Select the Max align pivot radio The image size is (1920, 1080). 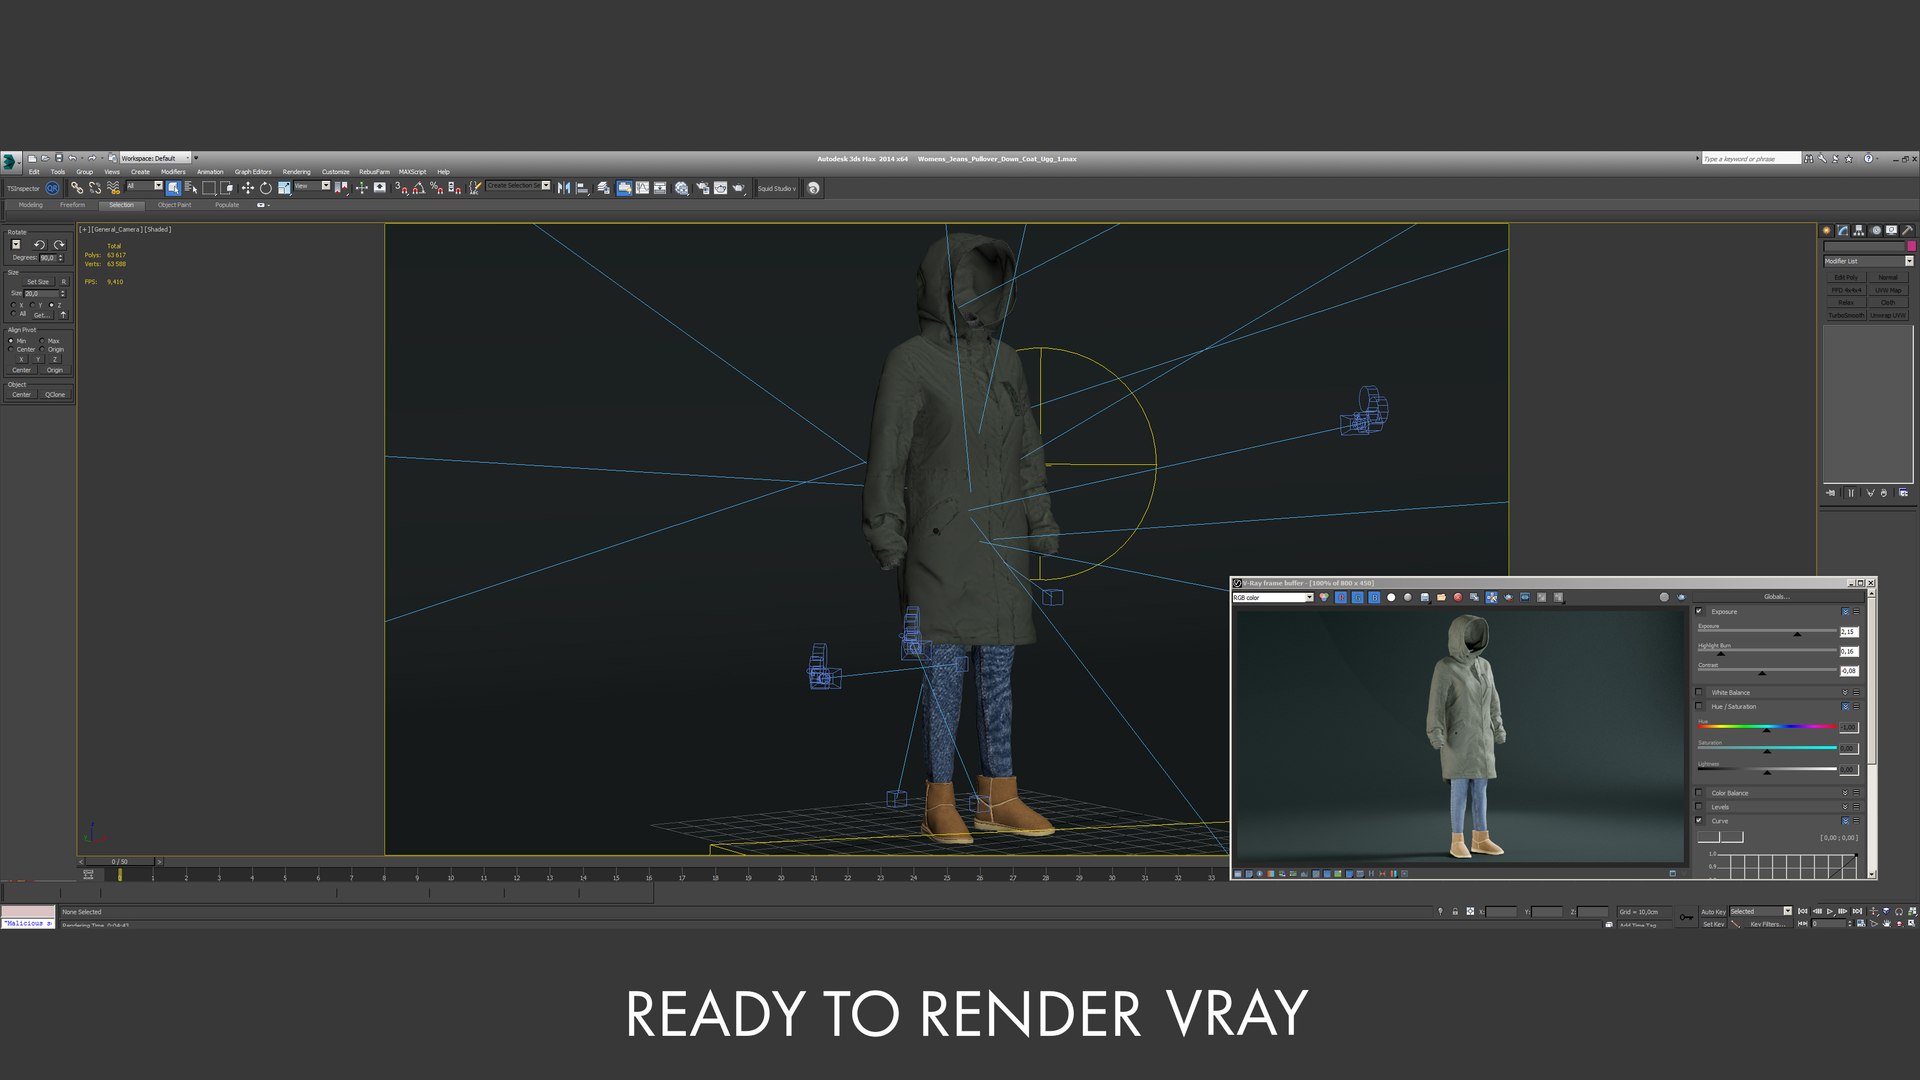tap(42, 340)
